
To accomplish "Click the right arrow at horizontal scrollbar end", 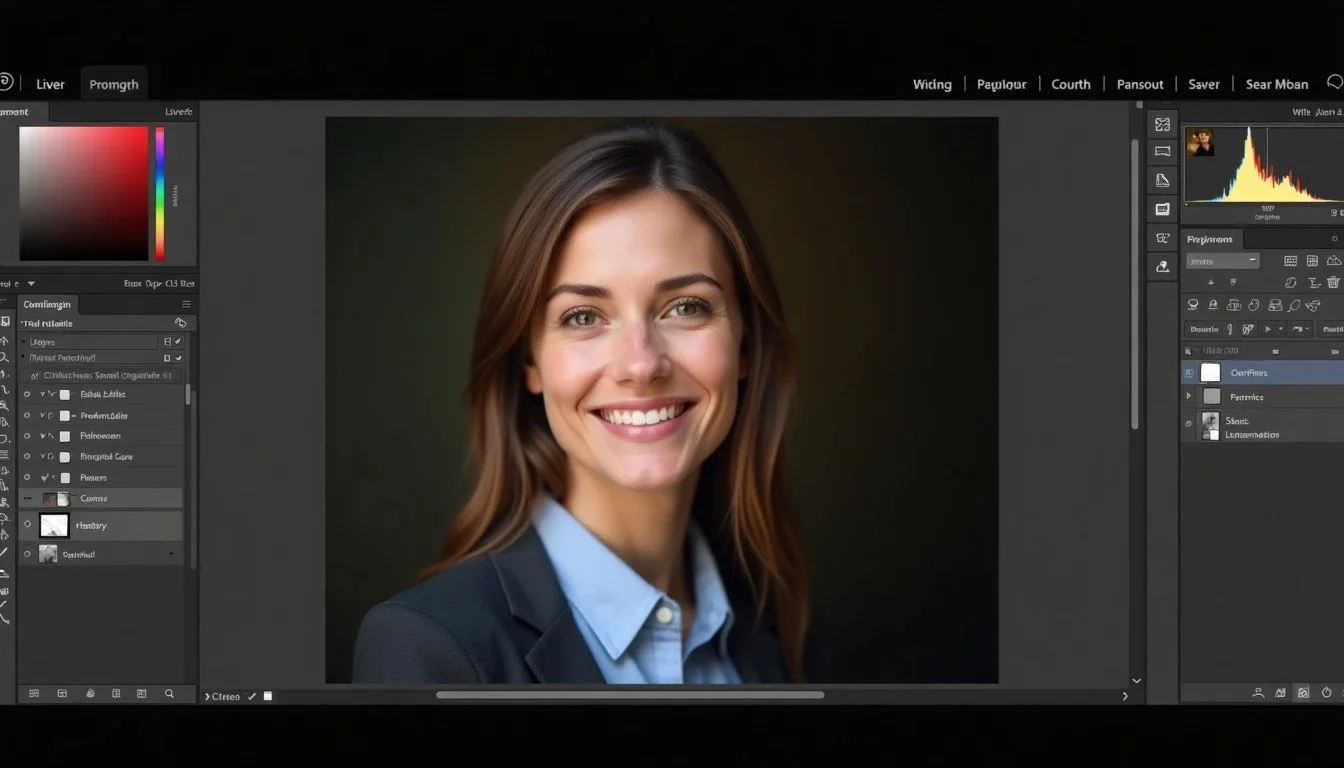I will pos(1125,696).
